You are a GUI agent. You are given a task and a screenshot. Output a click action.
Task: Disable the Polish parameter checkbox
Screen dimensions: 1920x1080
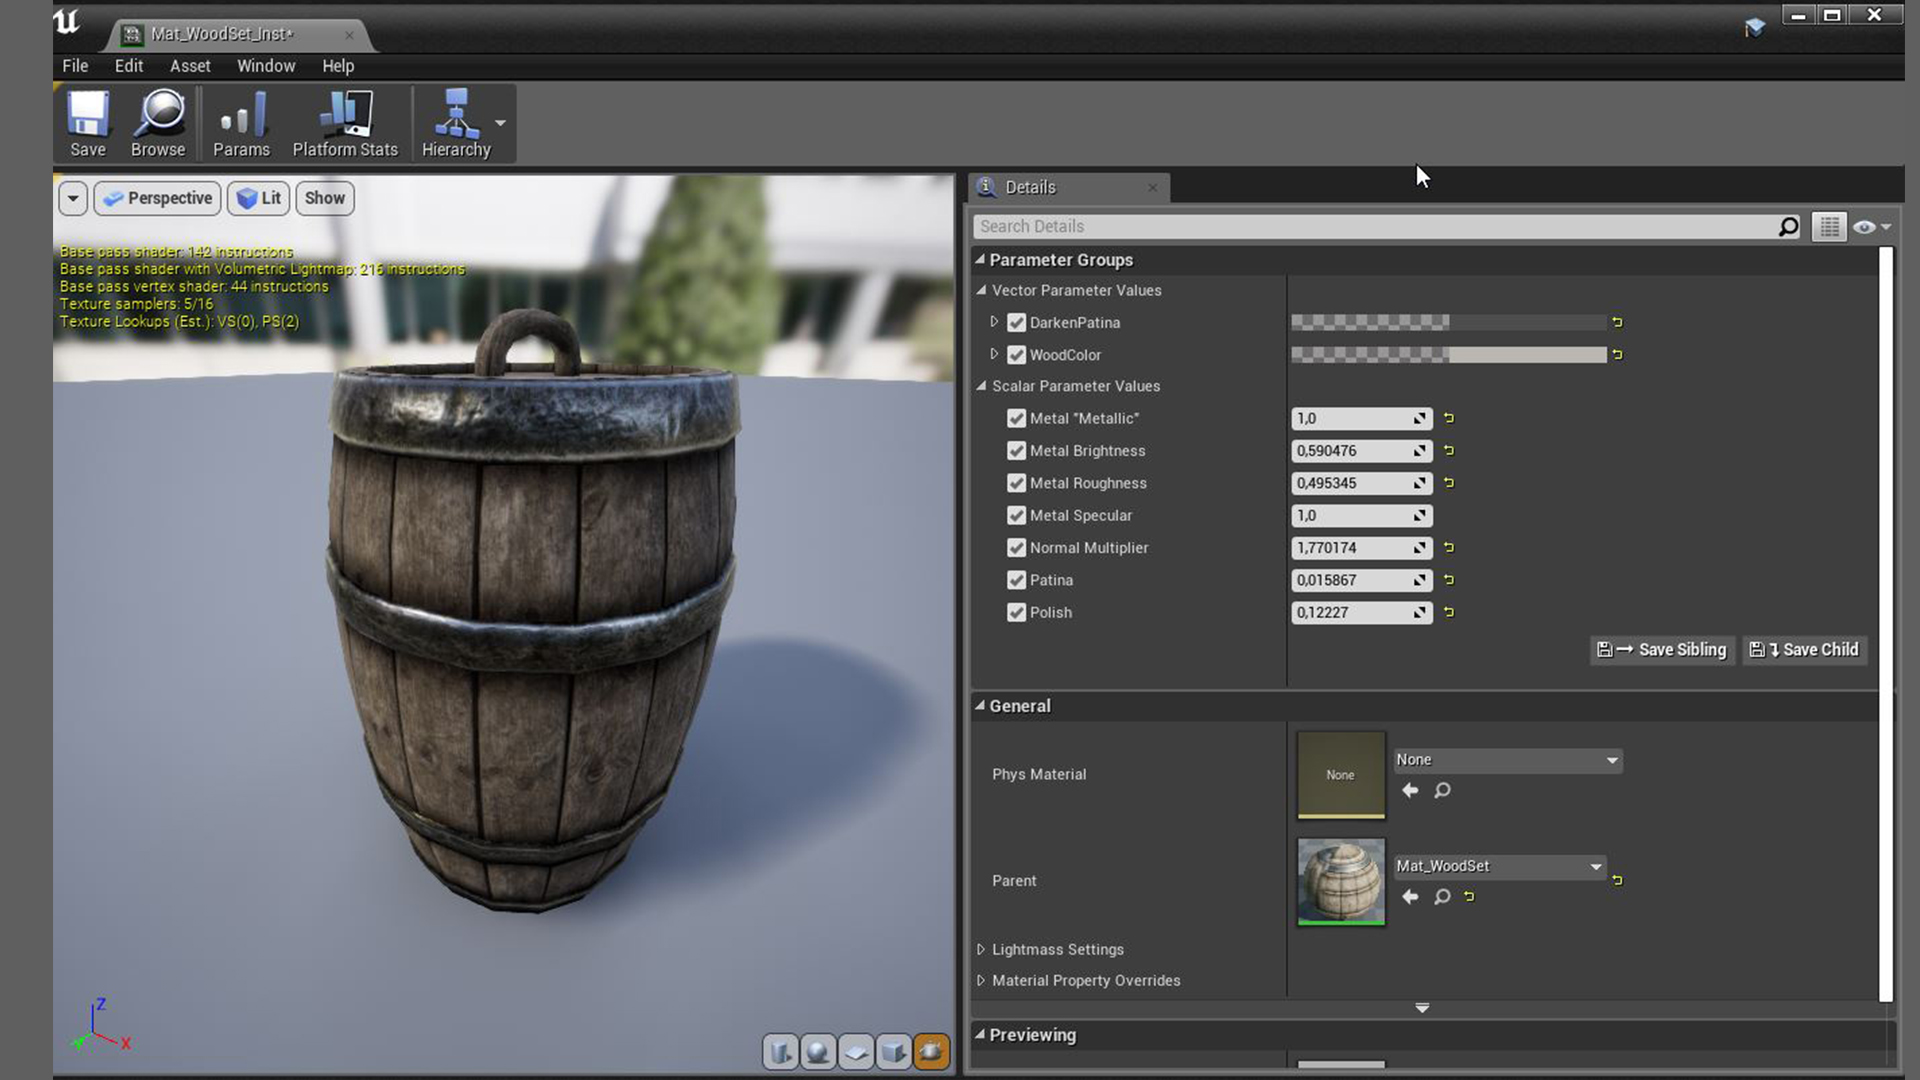[1017, 613]
